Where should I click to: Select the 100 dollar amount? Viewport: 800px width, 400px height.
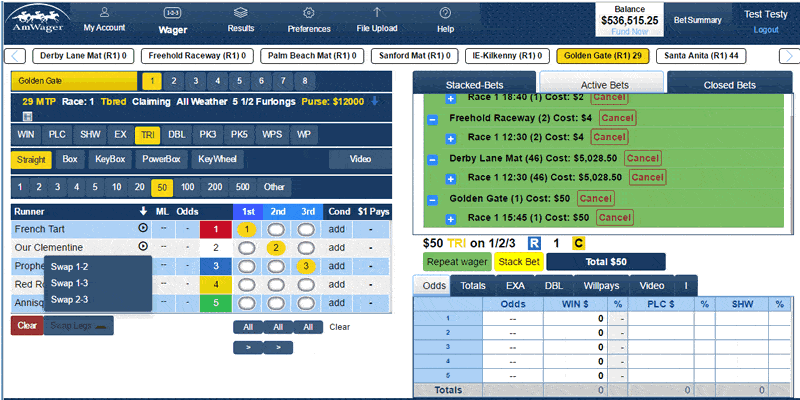tap(187, 187)
